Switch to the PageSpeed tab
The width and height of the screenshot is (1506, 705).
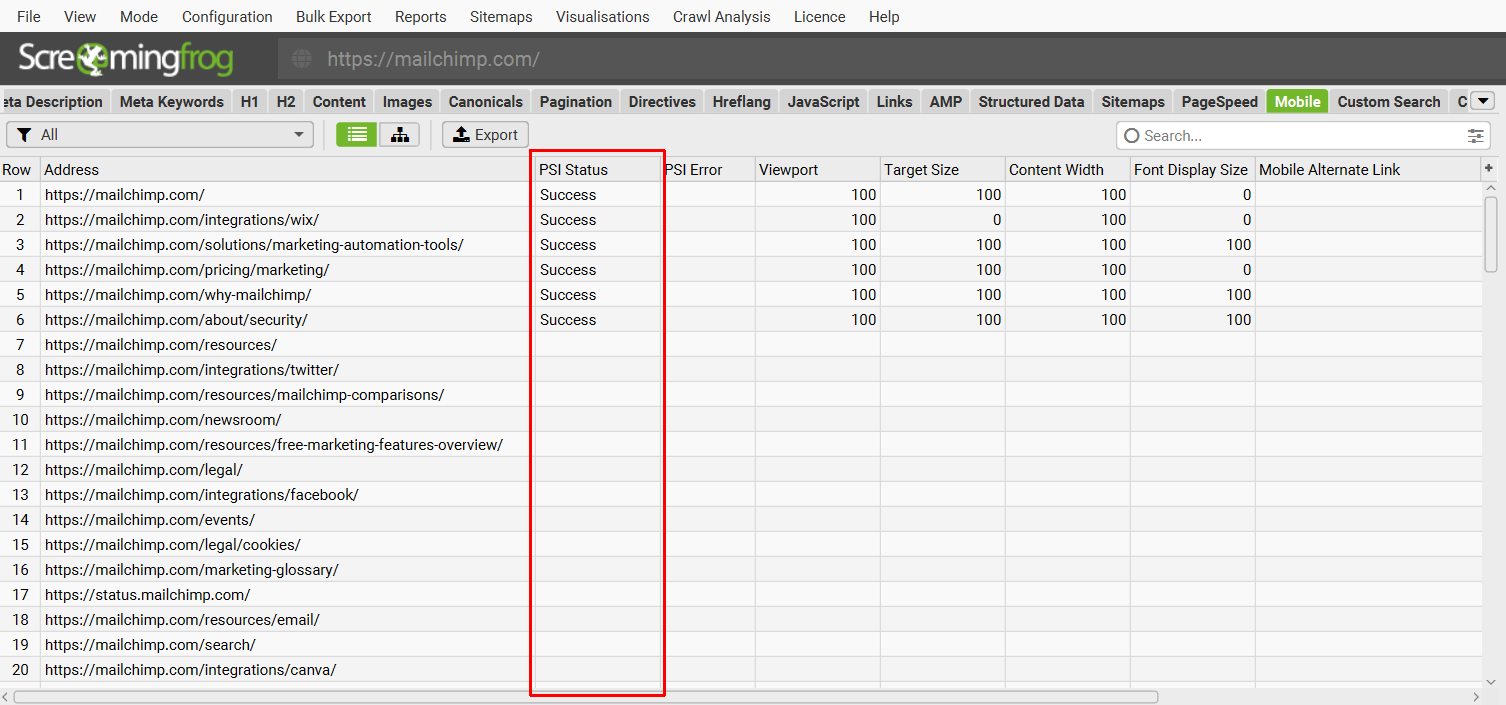point(1219,101)
